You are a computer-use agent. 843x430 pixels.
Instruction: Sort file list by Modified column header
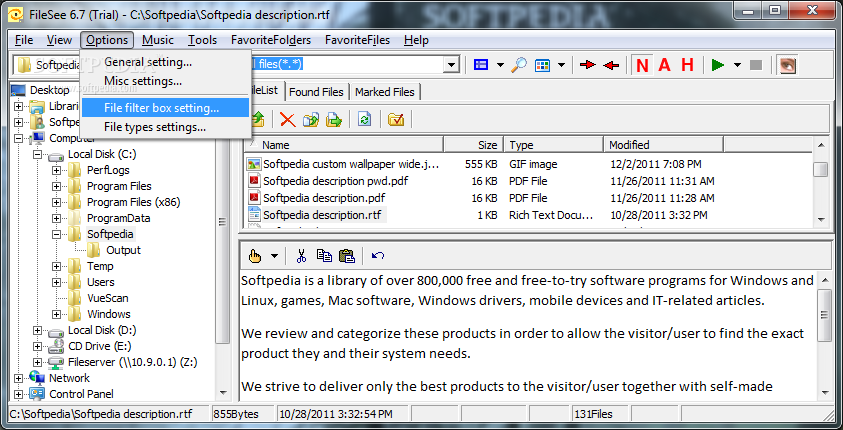(663, 145)
